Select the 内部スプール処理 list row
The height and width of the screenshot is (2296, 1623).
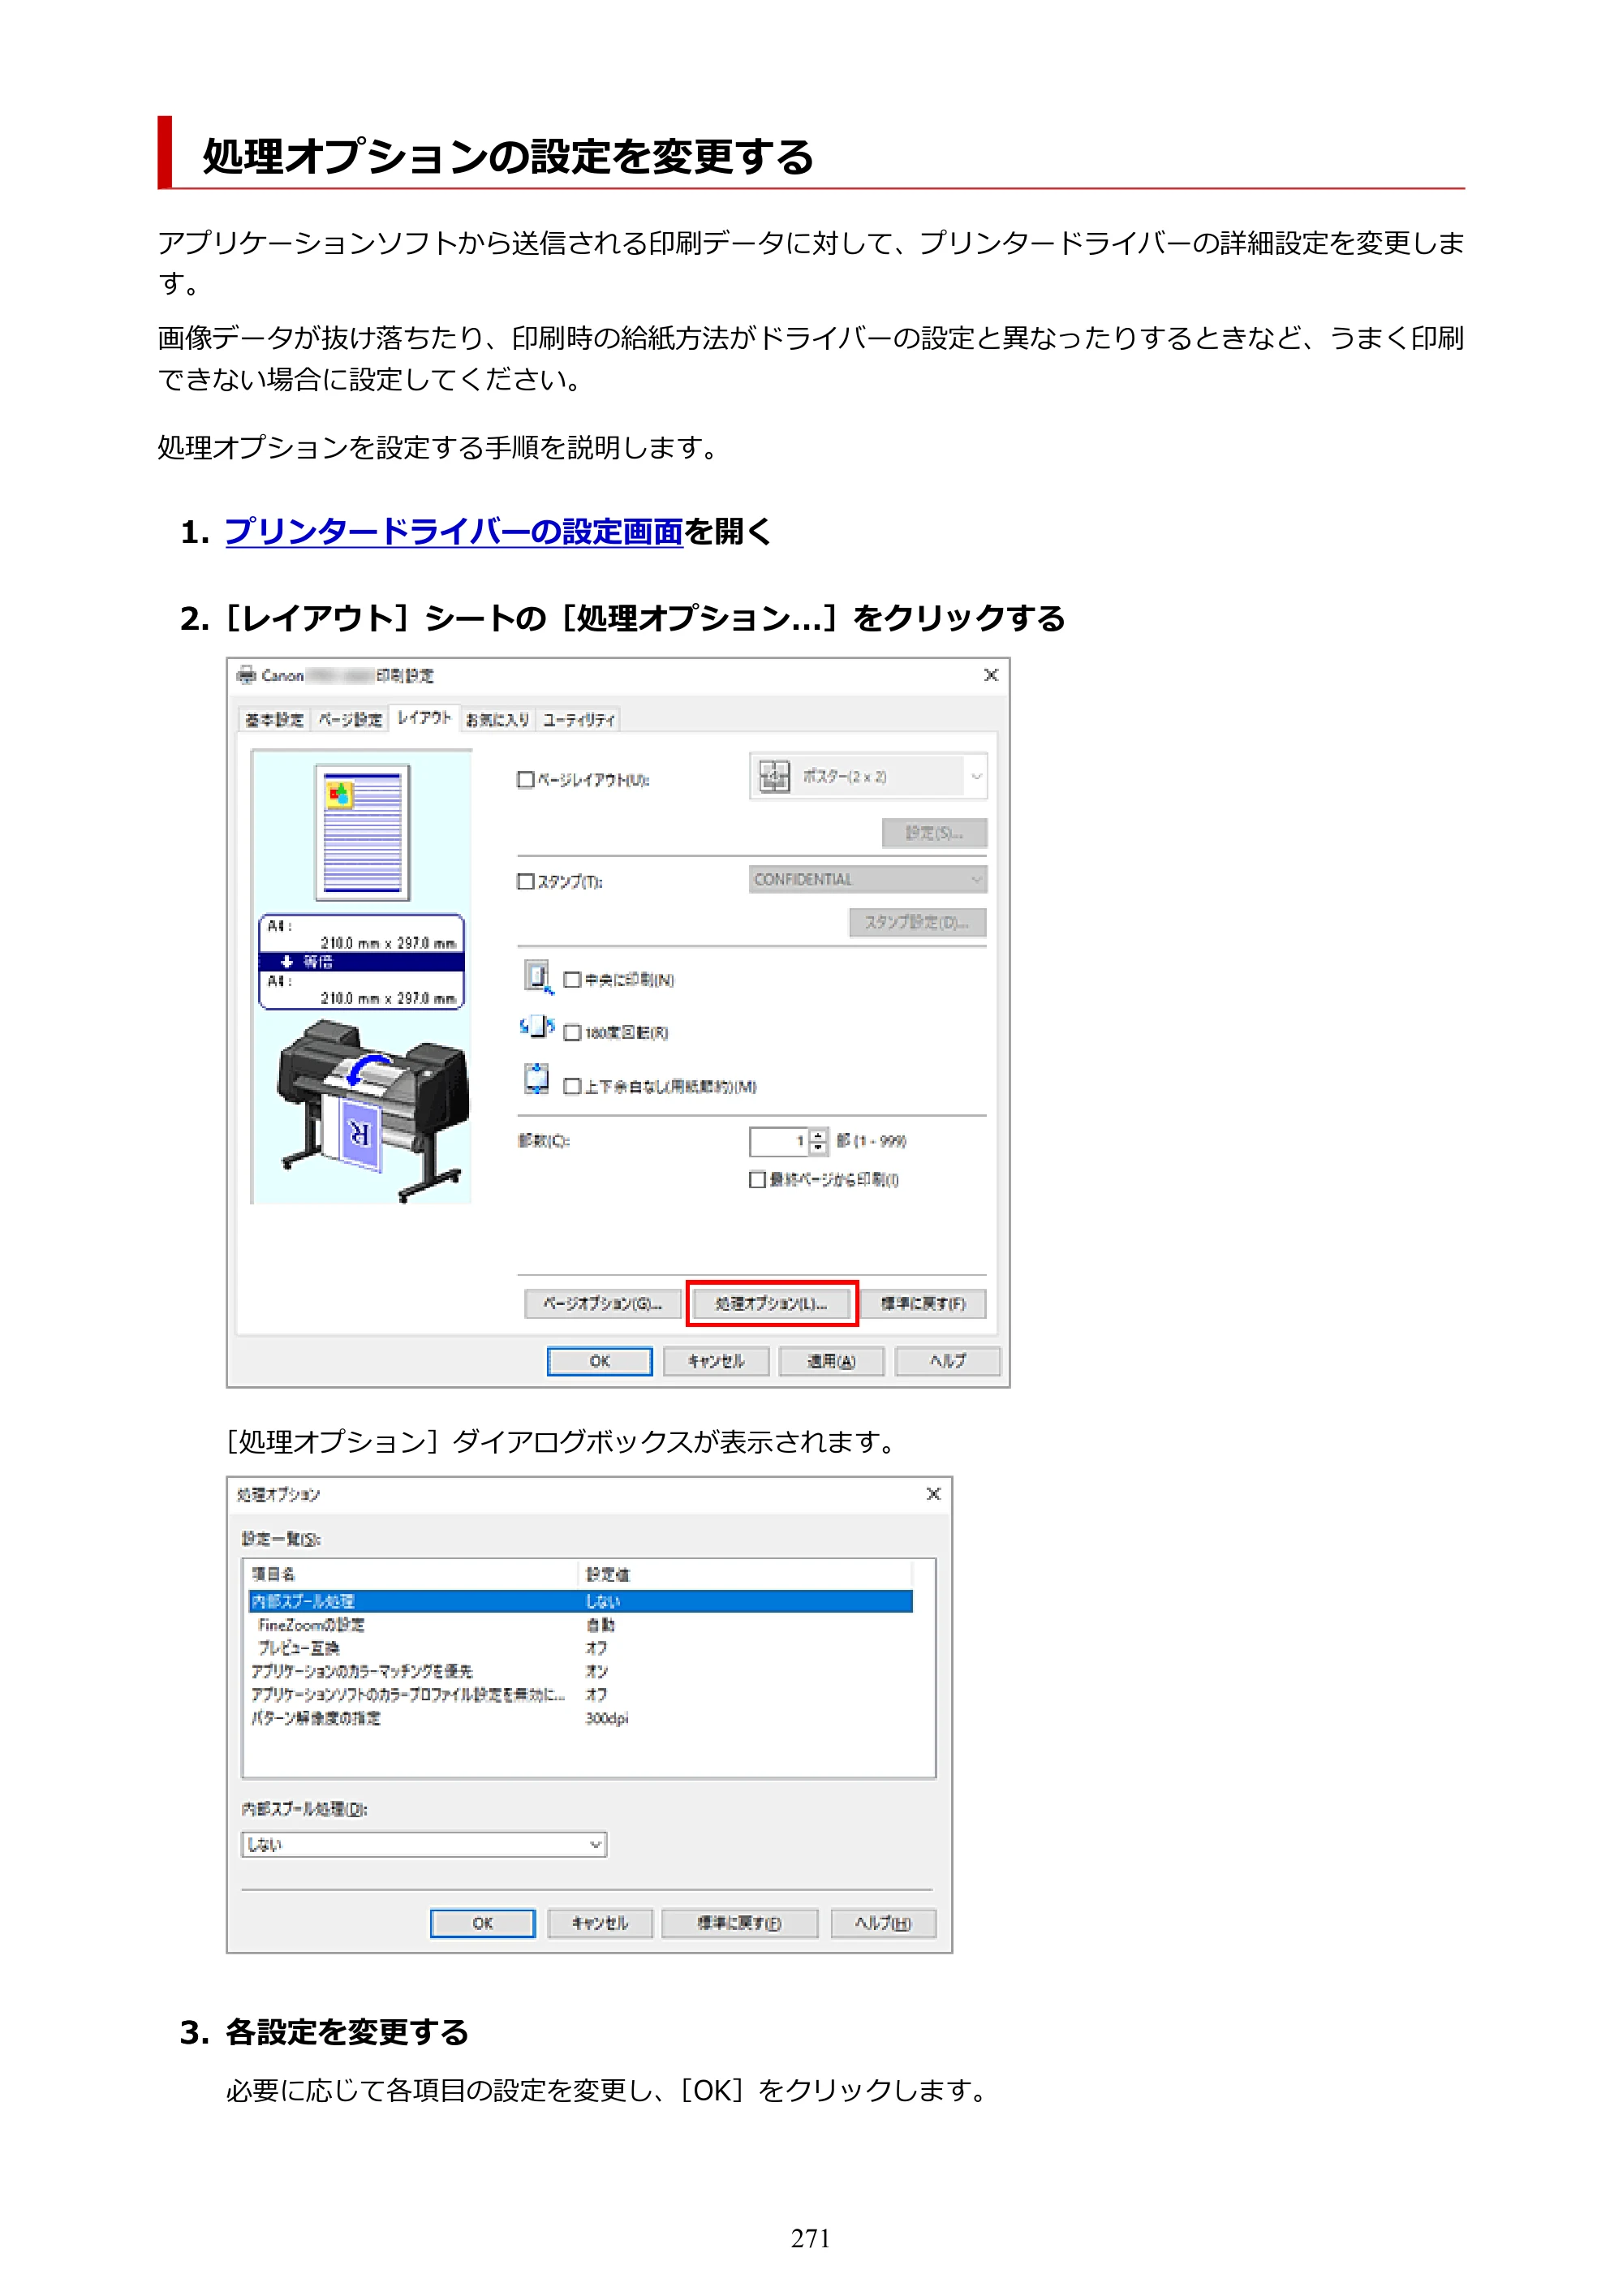(x=581, y=1601)
